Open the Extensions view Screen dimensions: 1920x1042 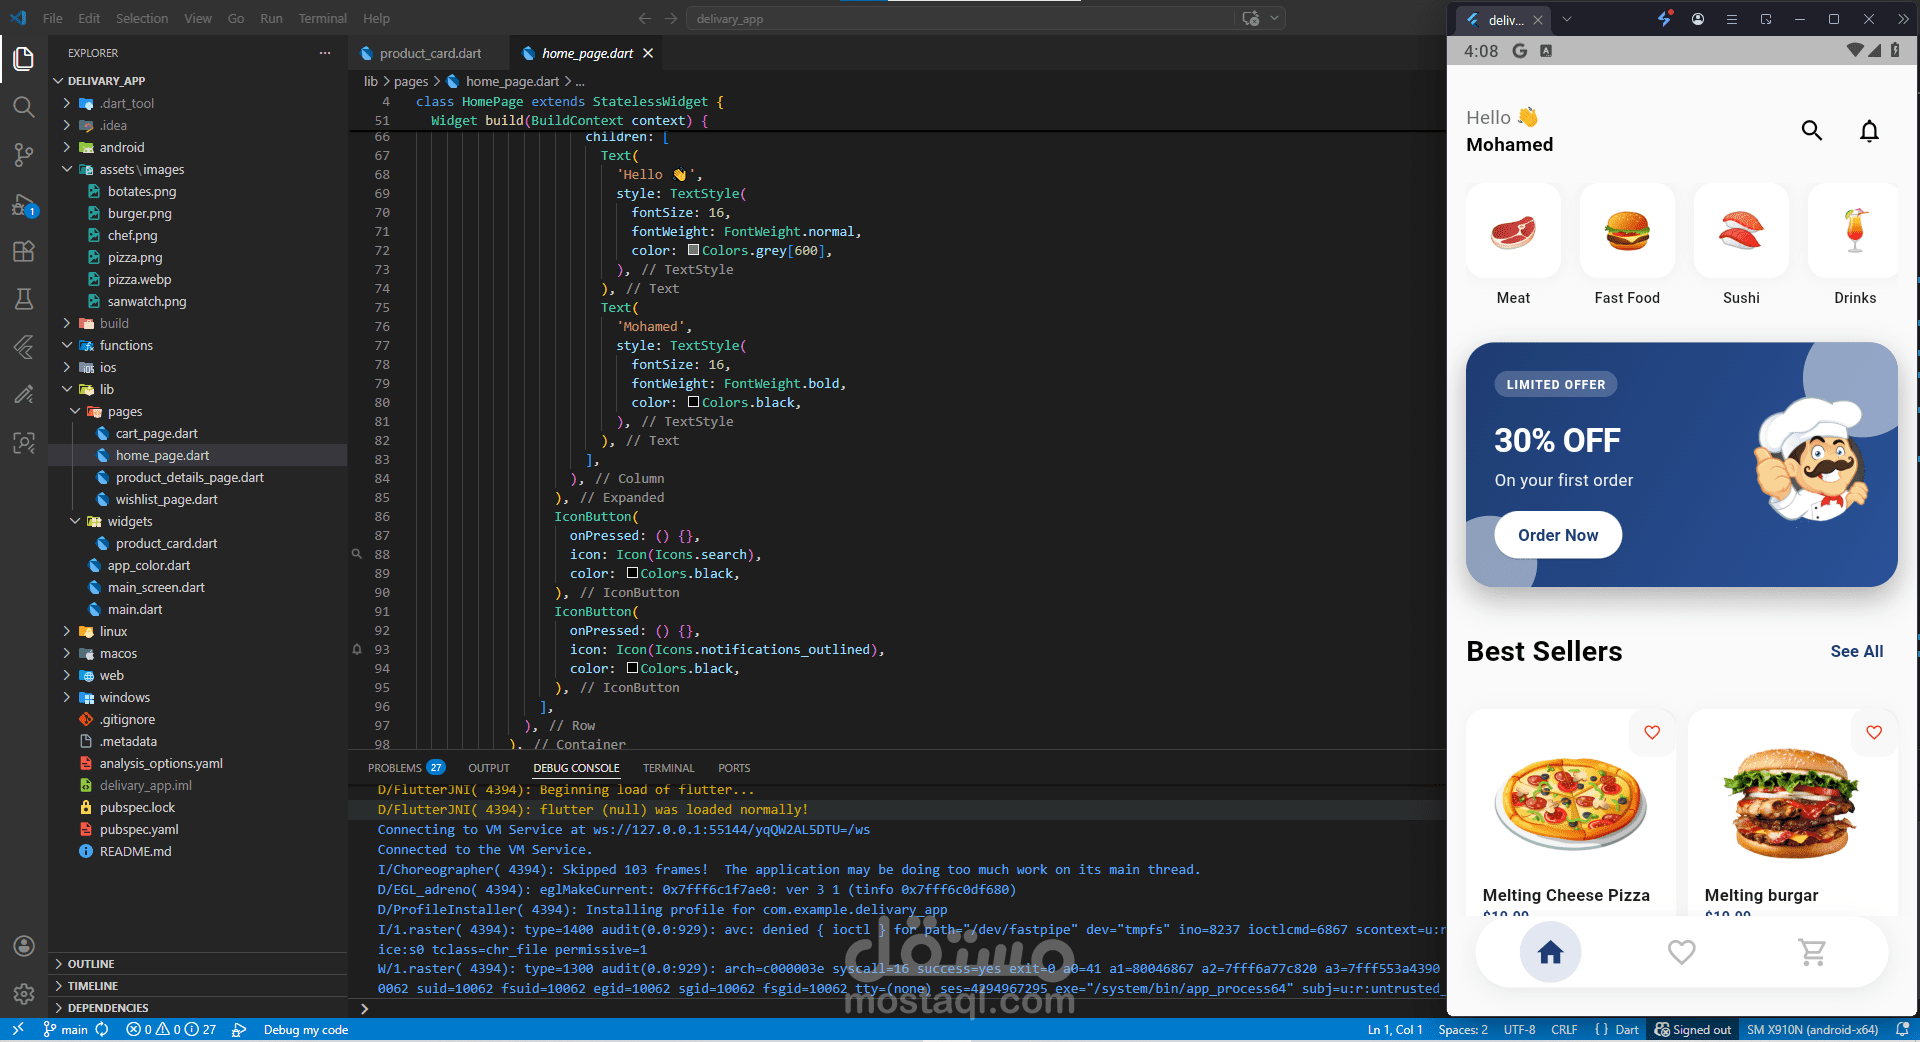click(24, 251)
